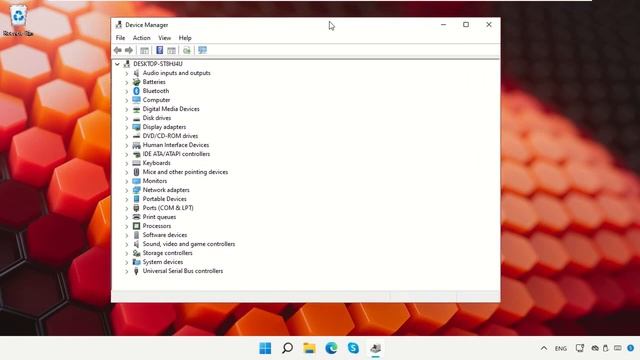The image size is (640, 360).
Task: Select the DESKTOP-ST8HU4U computer name label
Action: point(158,64)
